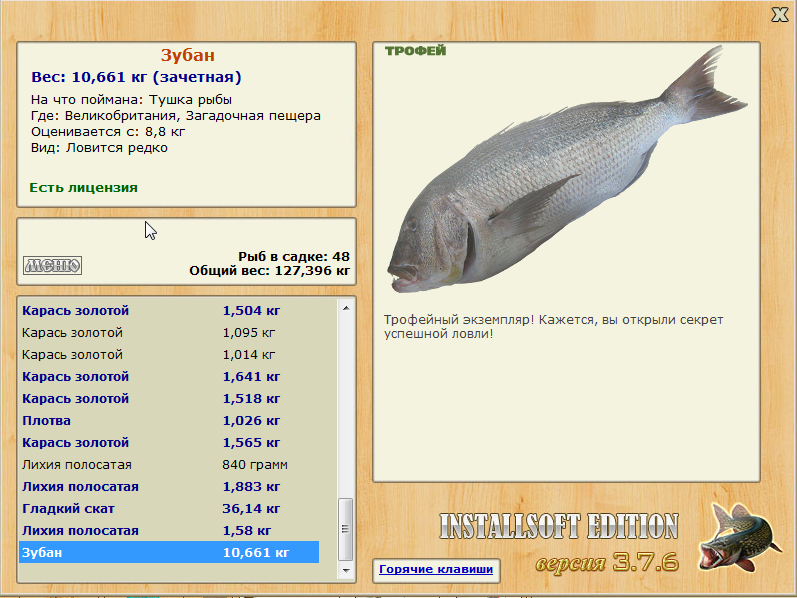Close the fish keepnet window
Screen dimensions: 797x598
click(780, 14)
